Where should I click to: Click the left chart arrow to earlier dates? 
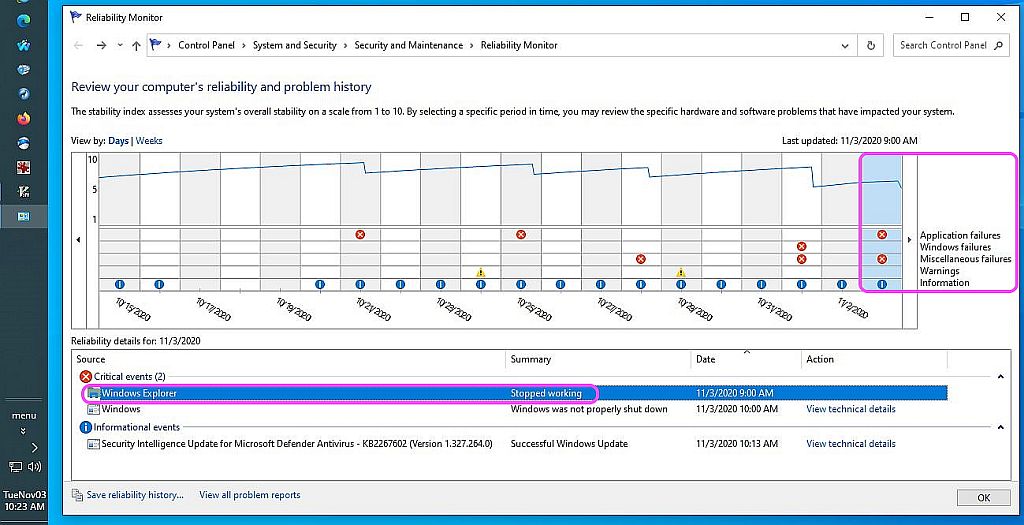pyautogui.click(x=78, y=240)
